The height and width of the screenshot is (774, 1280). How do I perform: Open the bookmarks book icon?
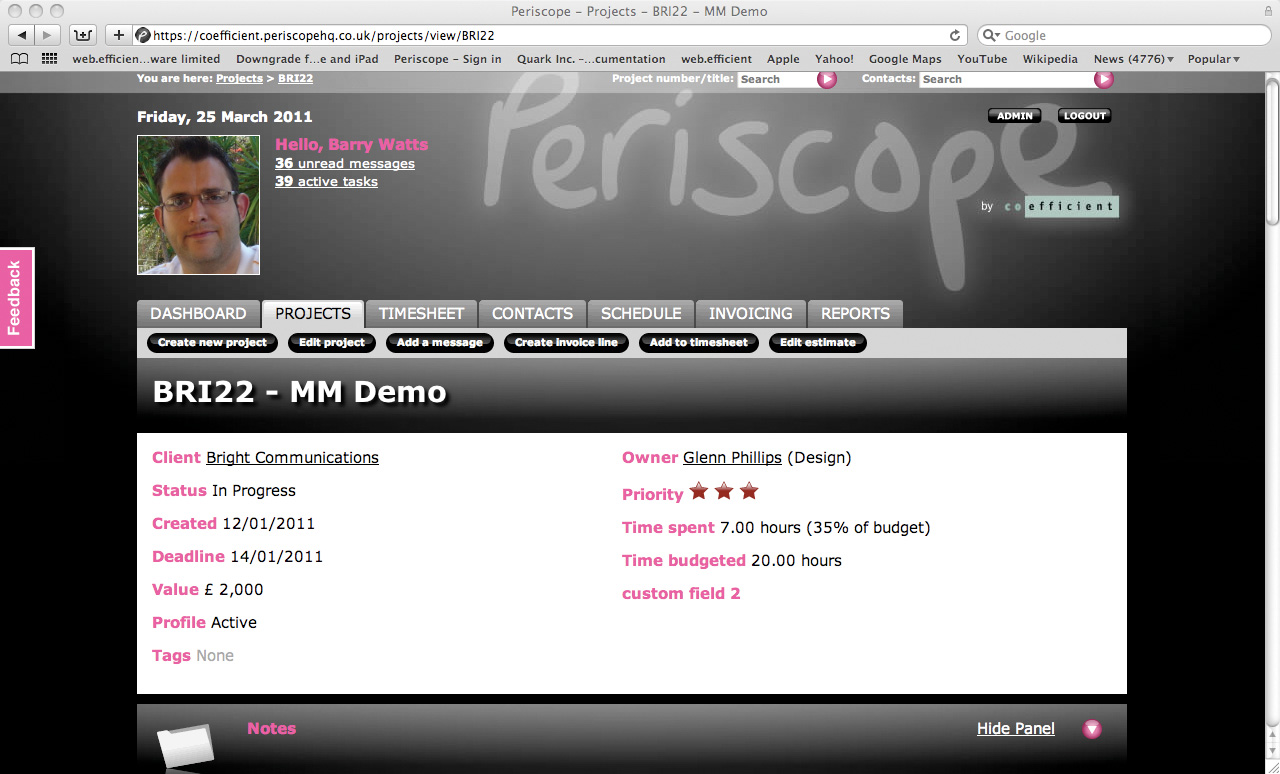(19, 59)
